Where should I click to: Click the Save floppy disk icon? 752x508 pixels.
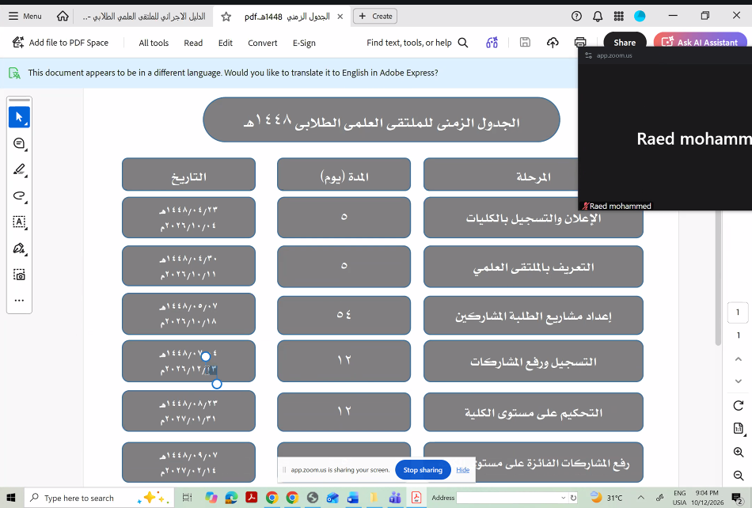(525, 42)
